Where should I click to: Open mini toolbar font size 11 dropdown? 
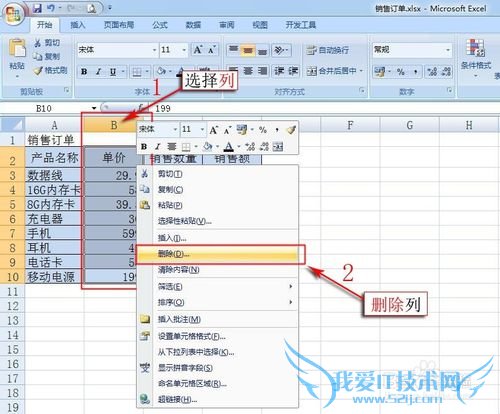(202, 130)
